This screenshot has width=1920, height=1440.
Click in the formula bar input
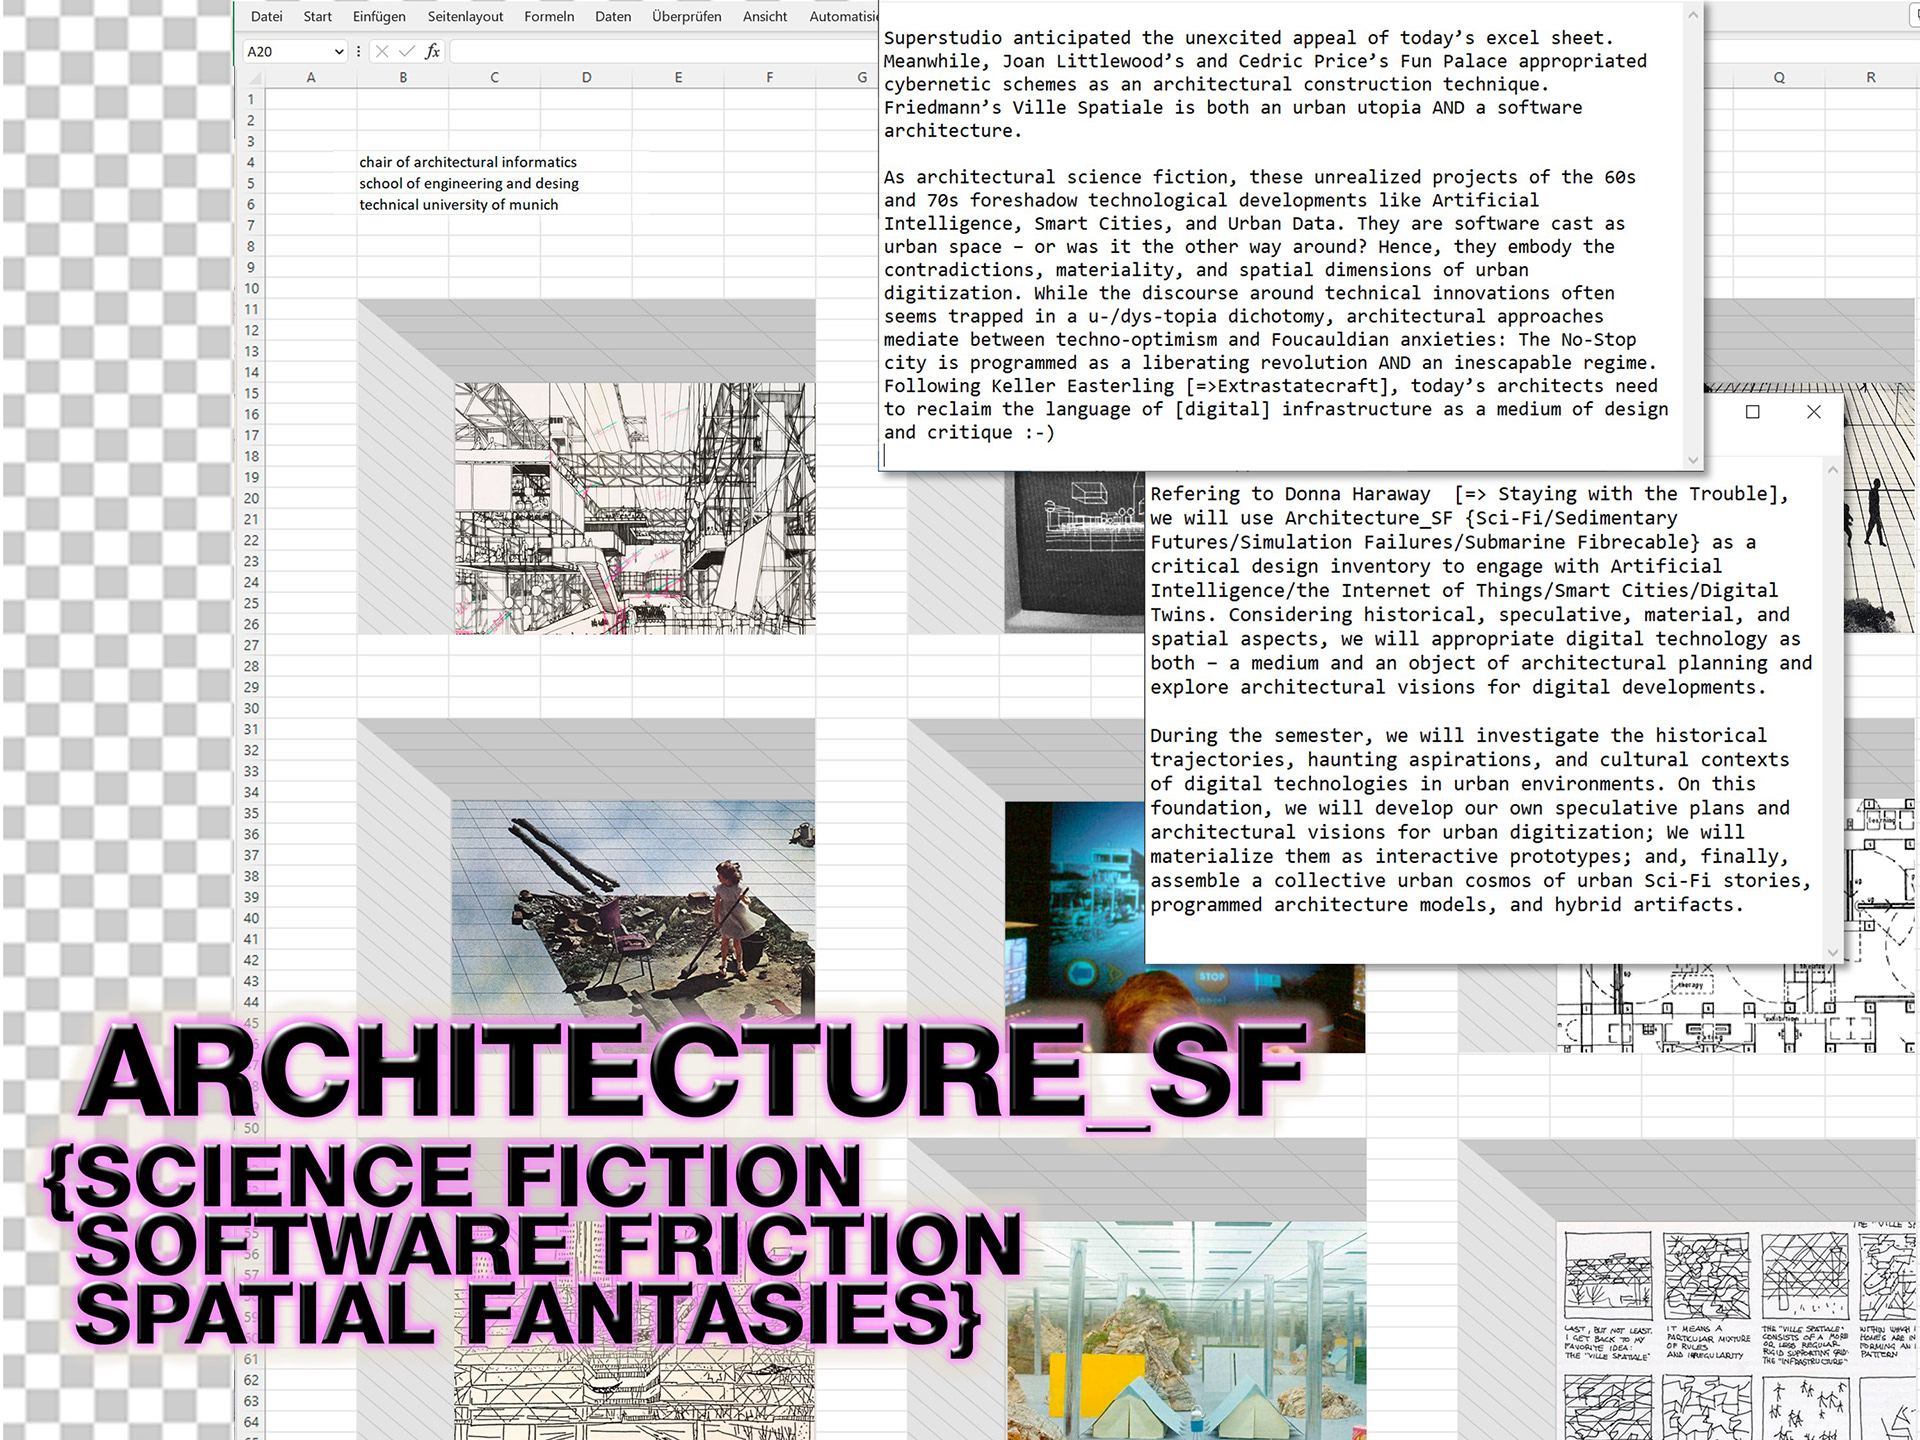coord(660,51)
